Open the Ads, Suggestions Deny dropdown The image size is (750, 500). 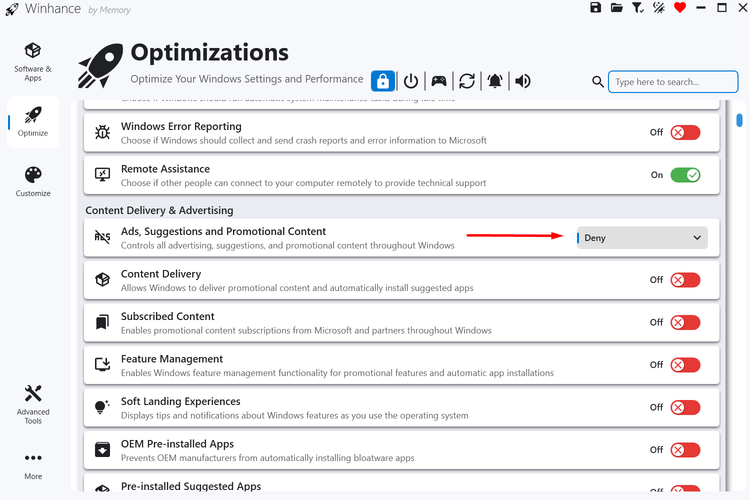point(642,238)
